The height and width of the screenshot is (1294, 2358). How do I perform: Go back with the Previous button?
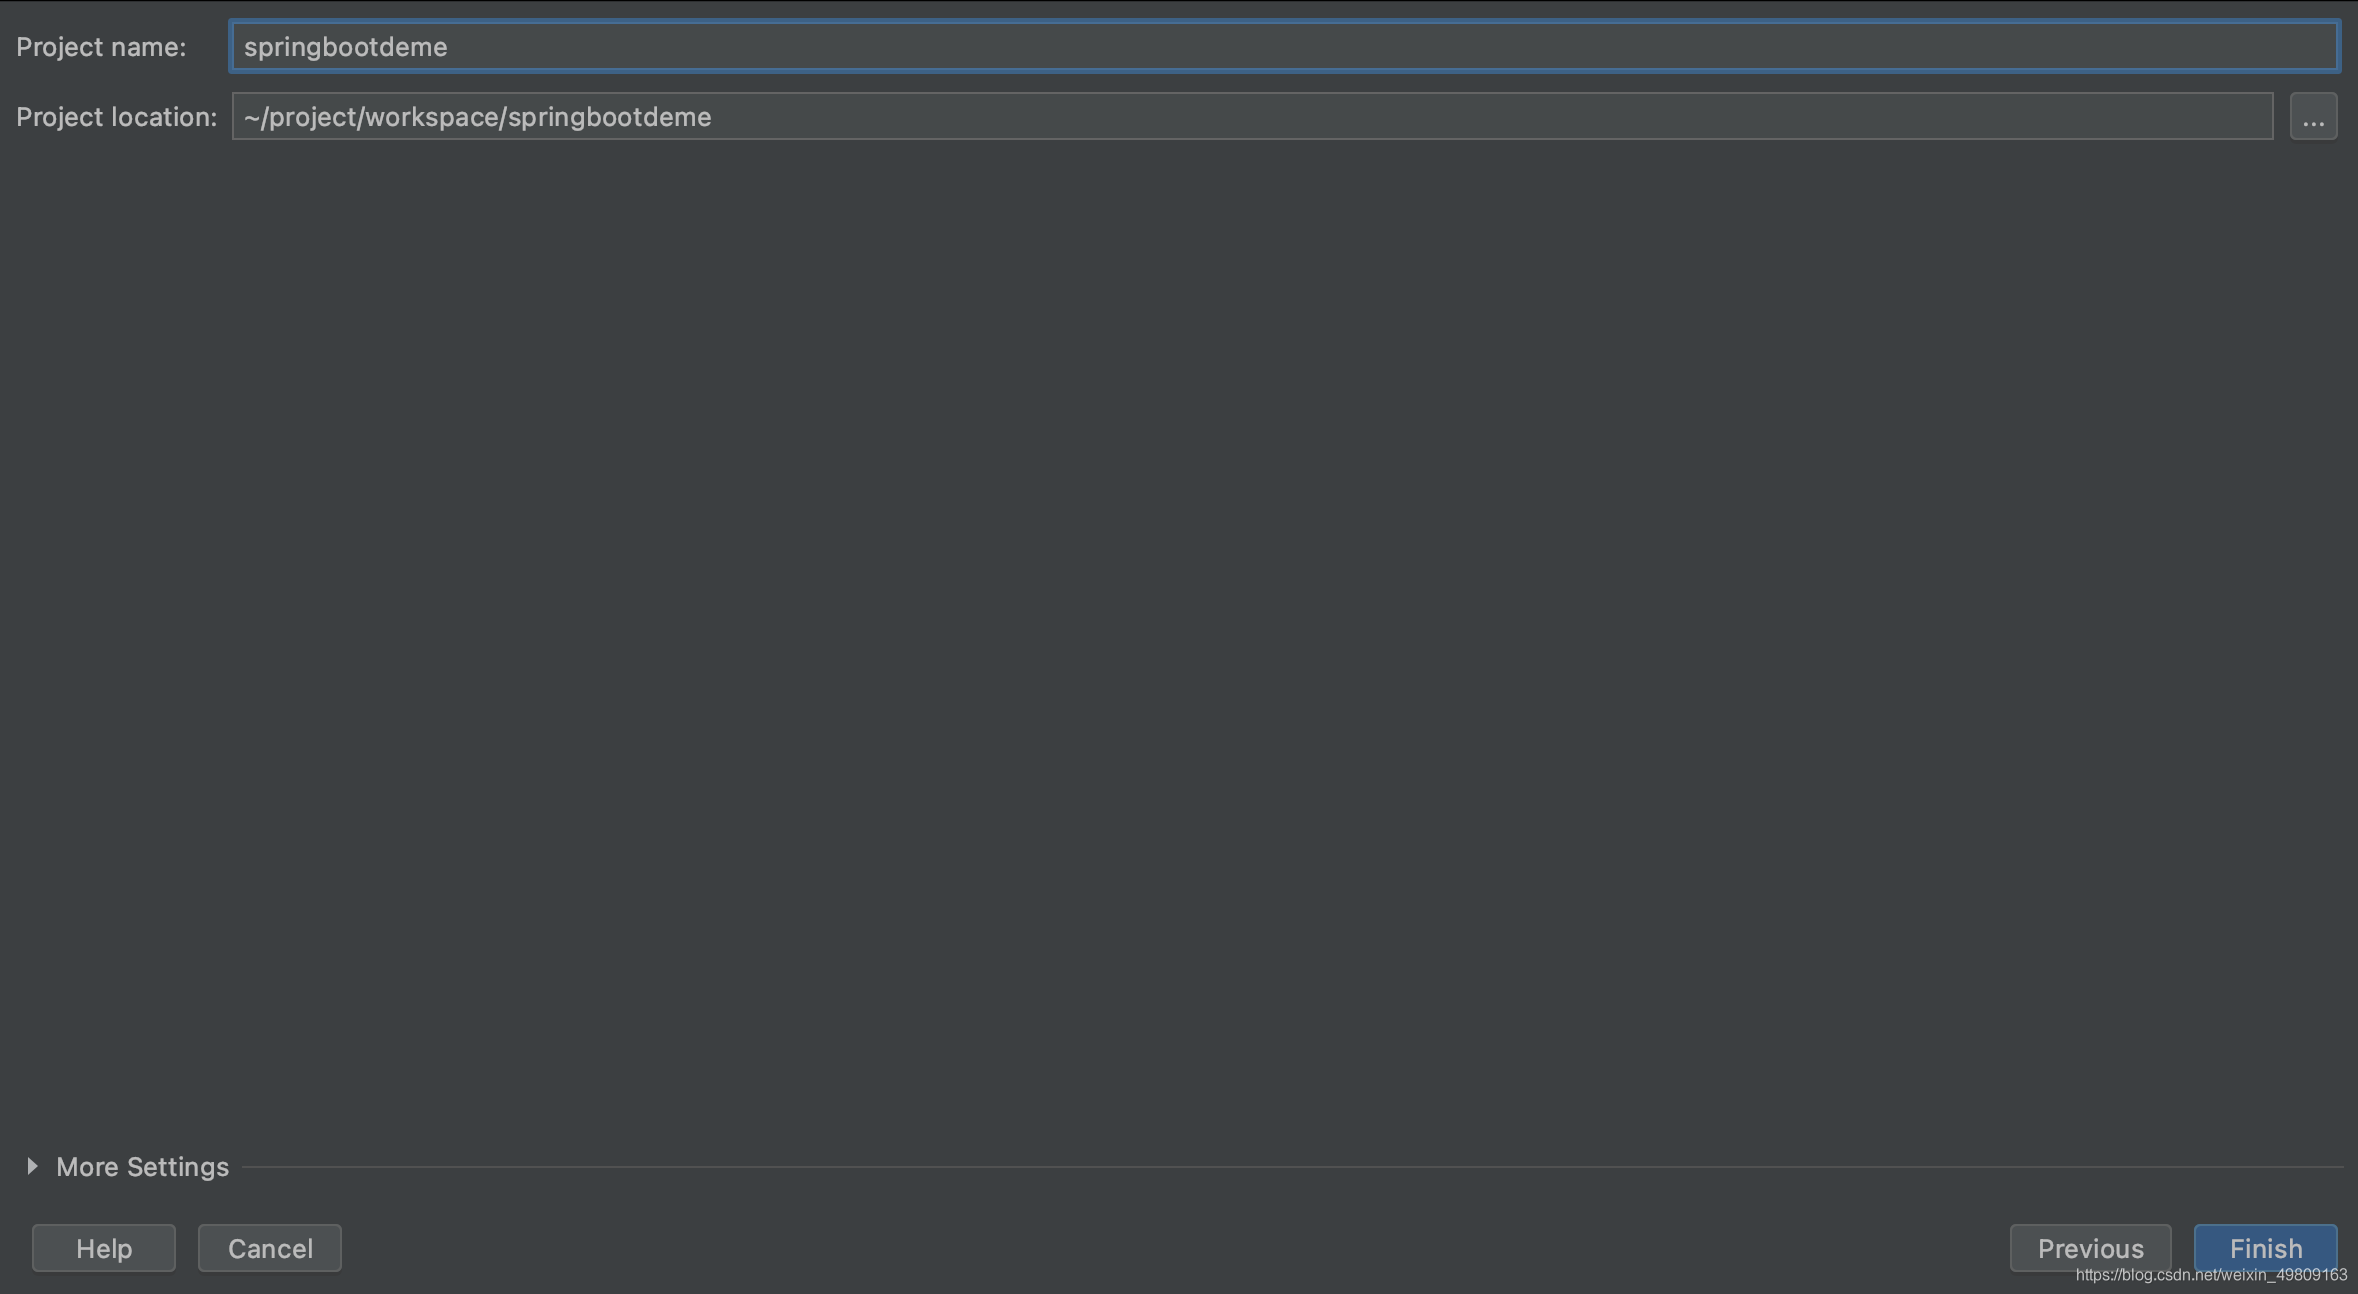point(2090,1248)
